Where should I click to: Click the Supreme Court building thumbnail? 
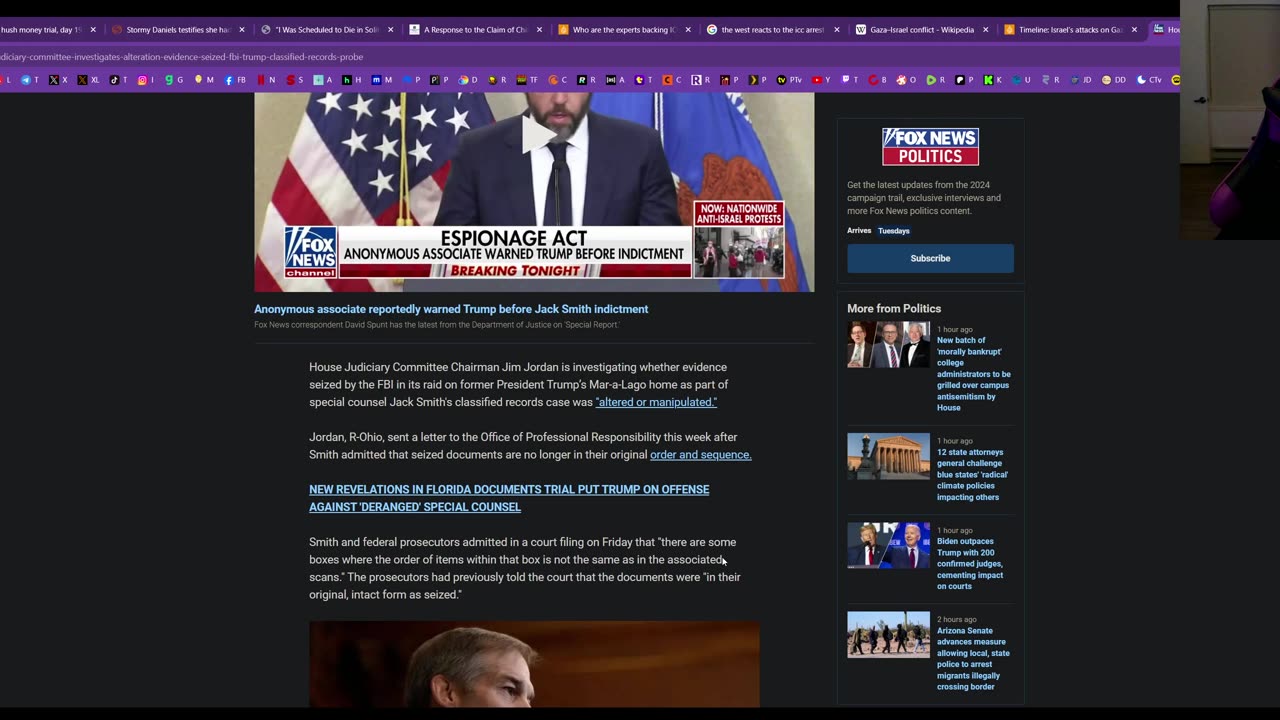[888, 456]
